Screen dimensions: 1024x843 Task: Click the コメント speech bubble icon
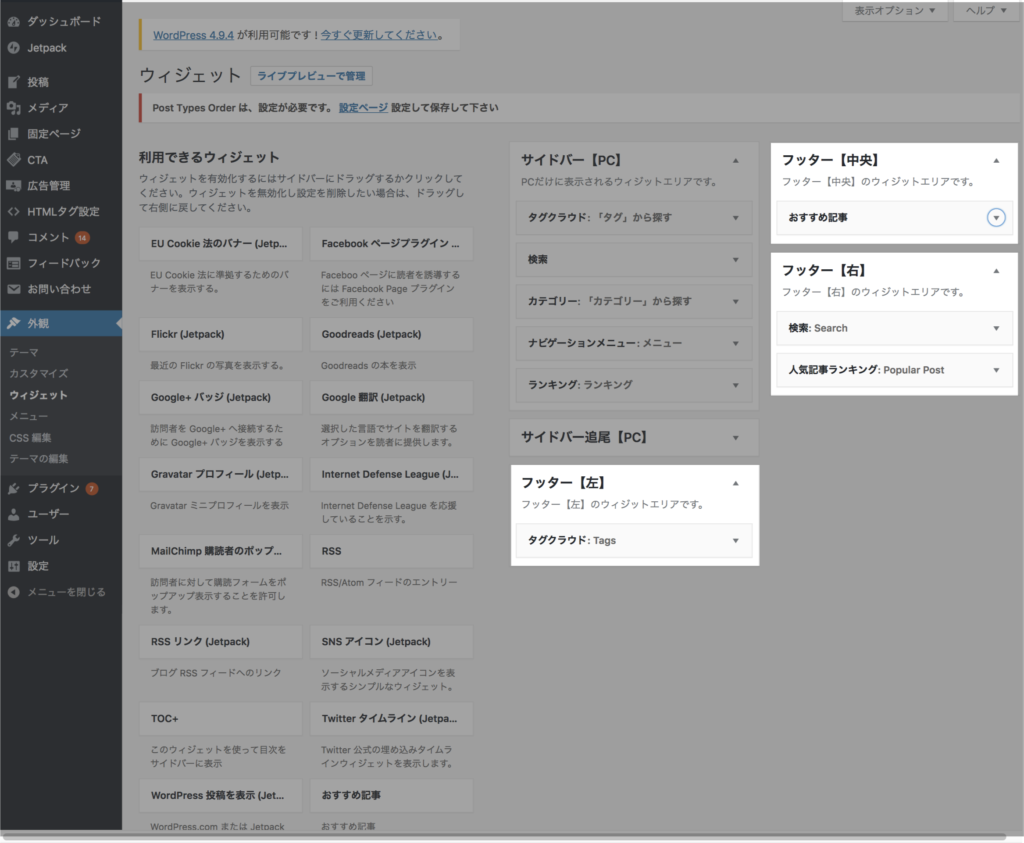pyautogui.click(x=15, y=235)
